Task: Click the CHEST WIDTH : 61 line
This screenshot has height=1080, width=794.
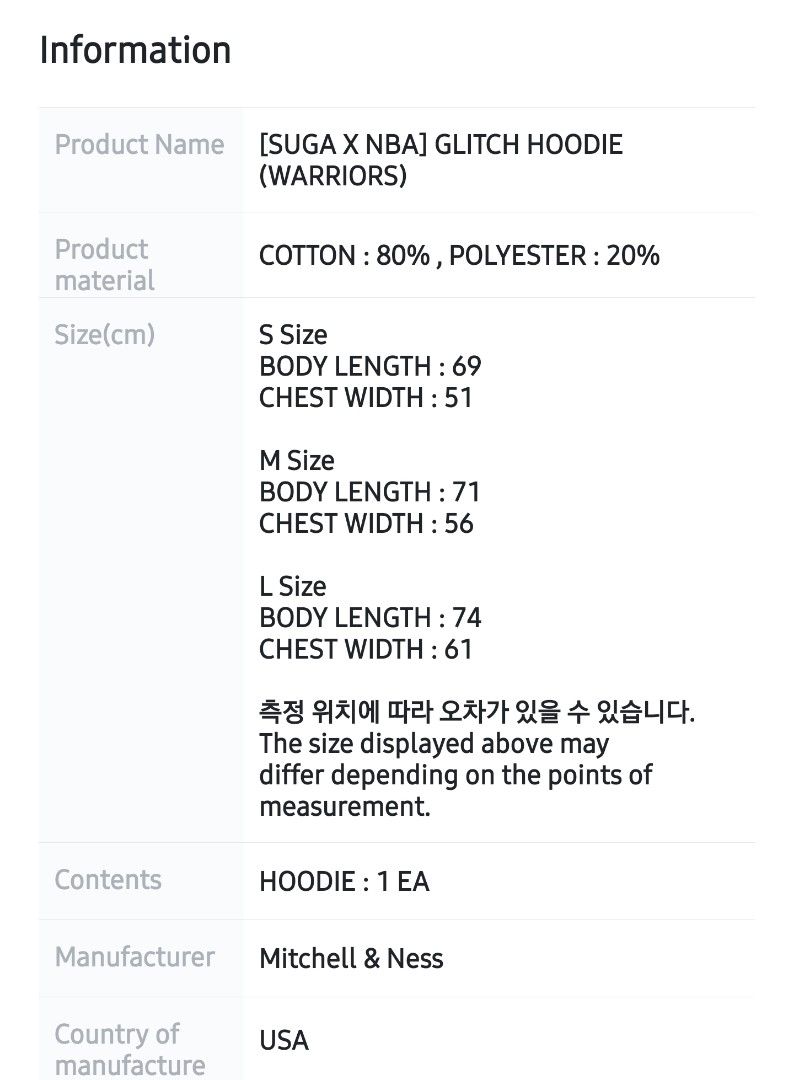Action: [366, 650]
